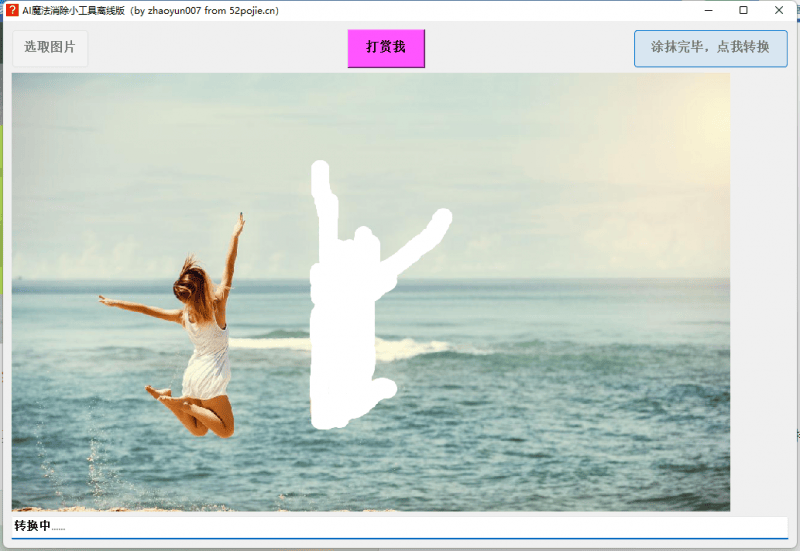The width and height of the screenshot is (800, 551).
Task: Click the woman's outstretched left hand
Action: (104, 298)
